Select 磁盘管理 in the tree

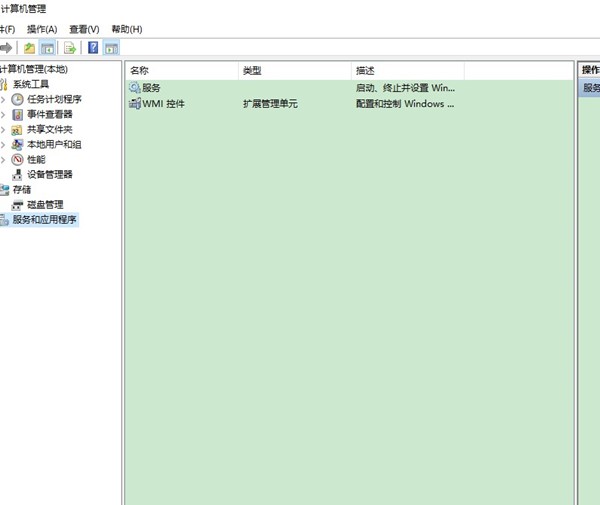[x=45, y=204]
